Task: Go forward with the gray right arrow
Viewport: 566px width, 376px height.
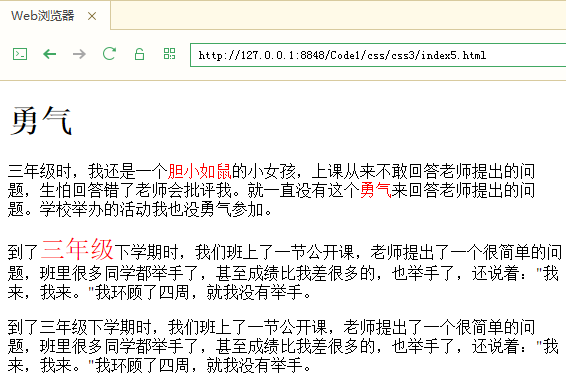Action: pyautogui.click(x=79, y=54)
